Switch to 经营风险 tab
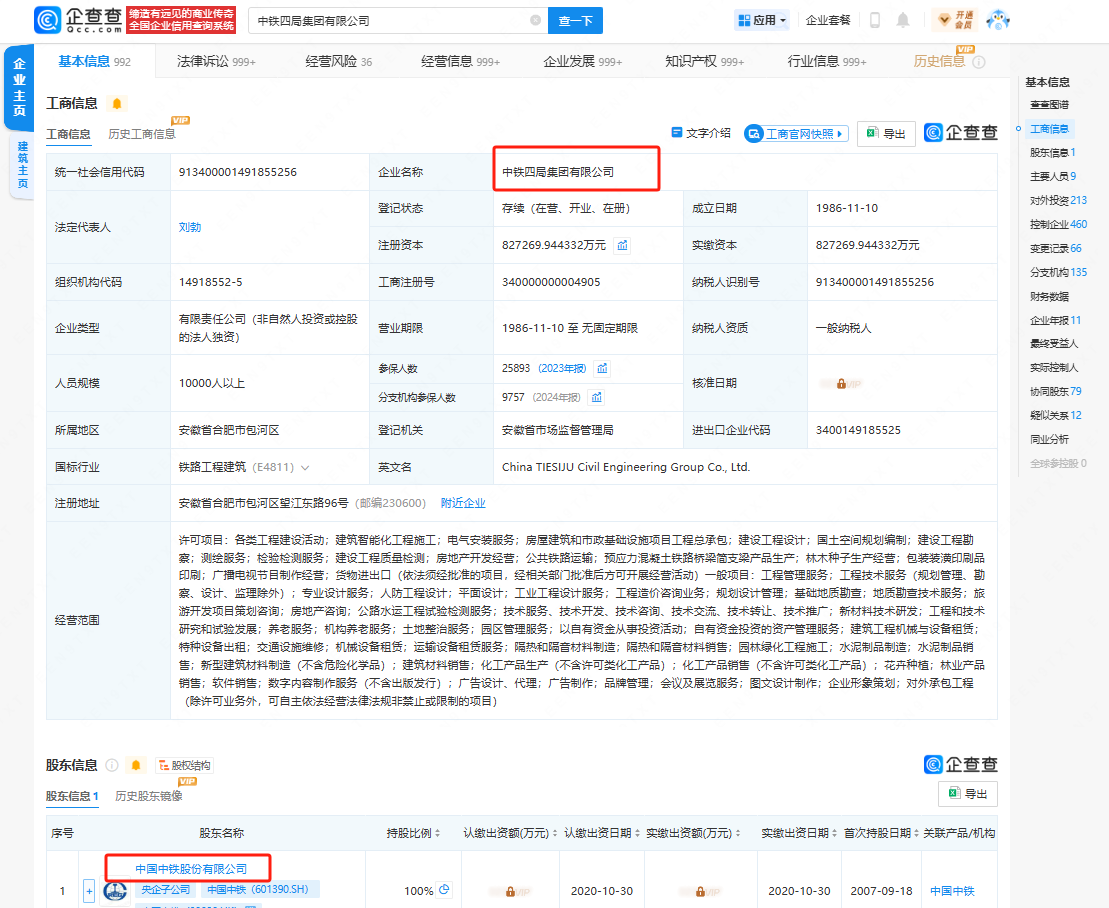Screen dimensions: 1109x908 (338, 62)
